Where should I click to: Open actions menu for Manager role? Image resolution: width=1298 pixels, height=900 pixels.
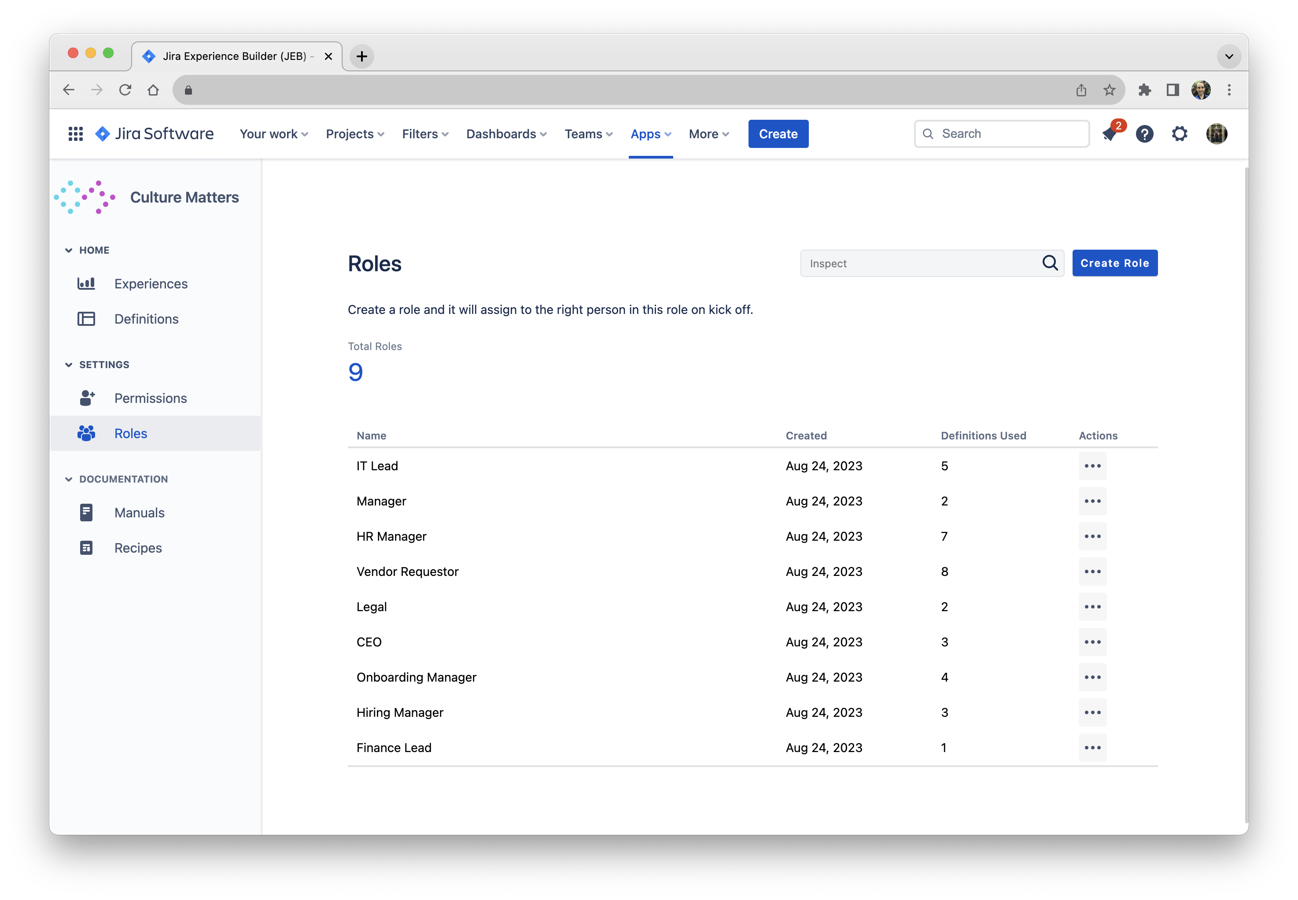pyautogui.click(x=1092, y=501)
